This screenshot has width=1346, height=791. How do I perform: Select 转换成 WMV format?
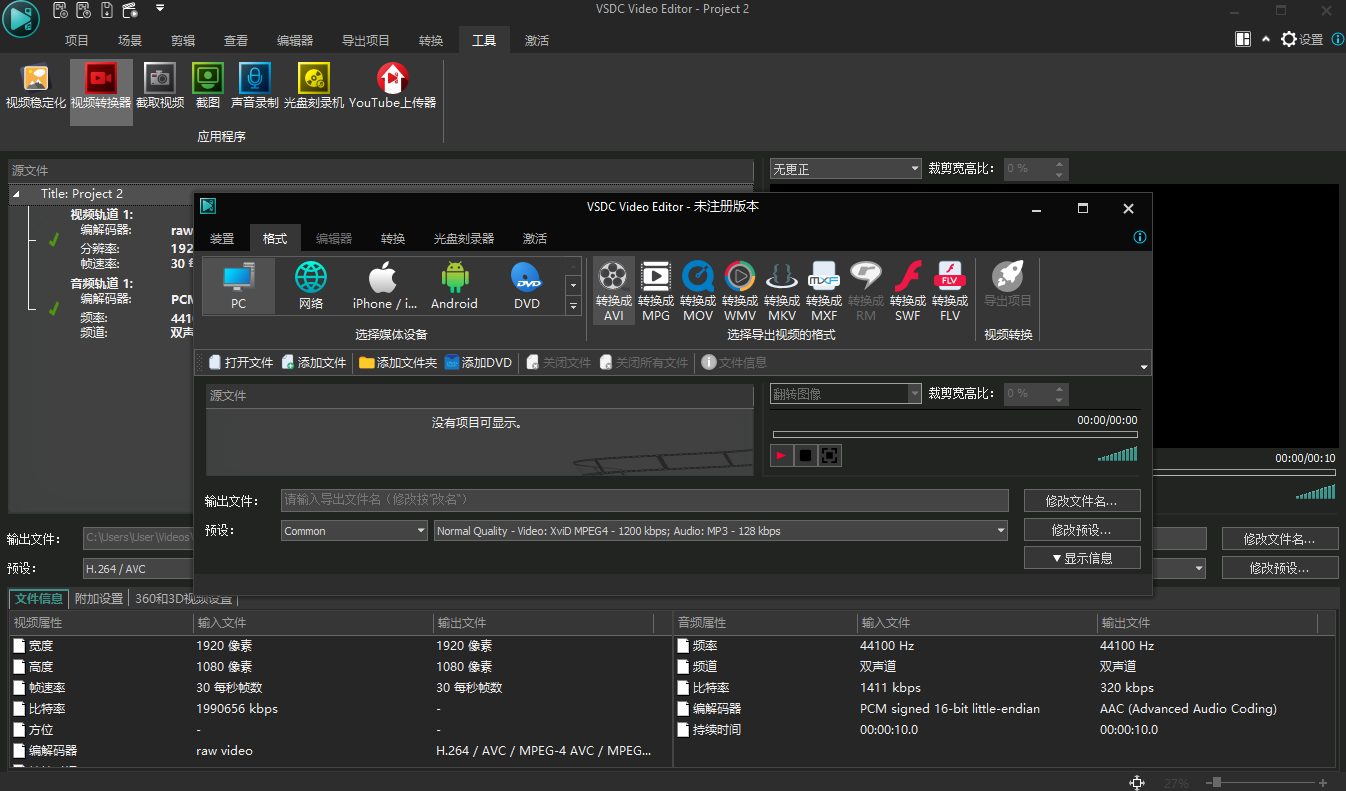(x=740, y=291)
